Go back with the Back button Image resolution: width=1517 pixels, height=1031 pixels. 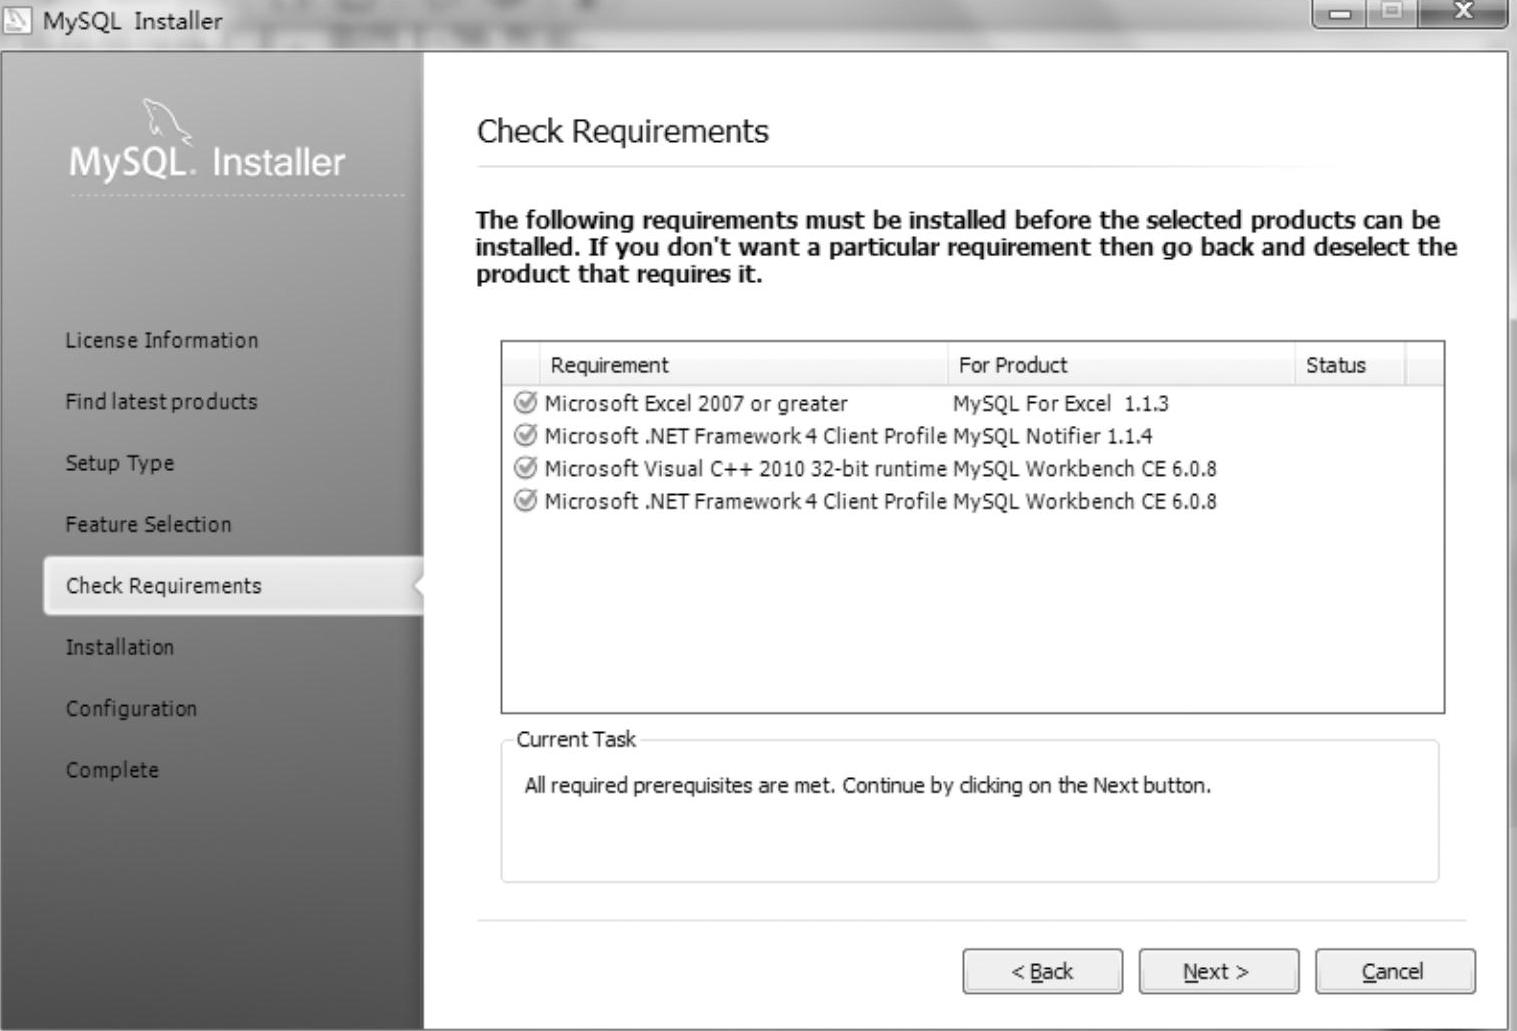point(1042,971)
